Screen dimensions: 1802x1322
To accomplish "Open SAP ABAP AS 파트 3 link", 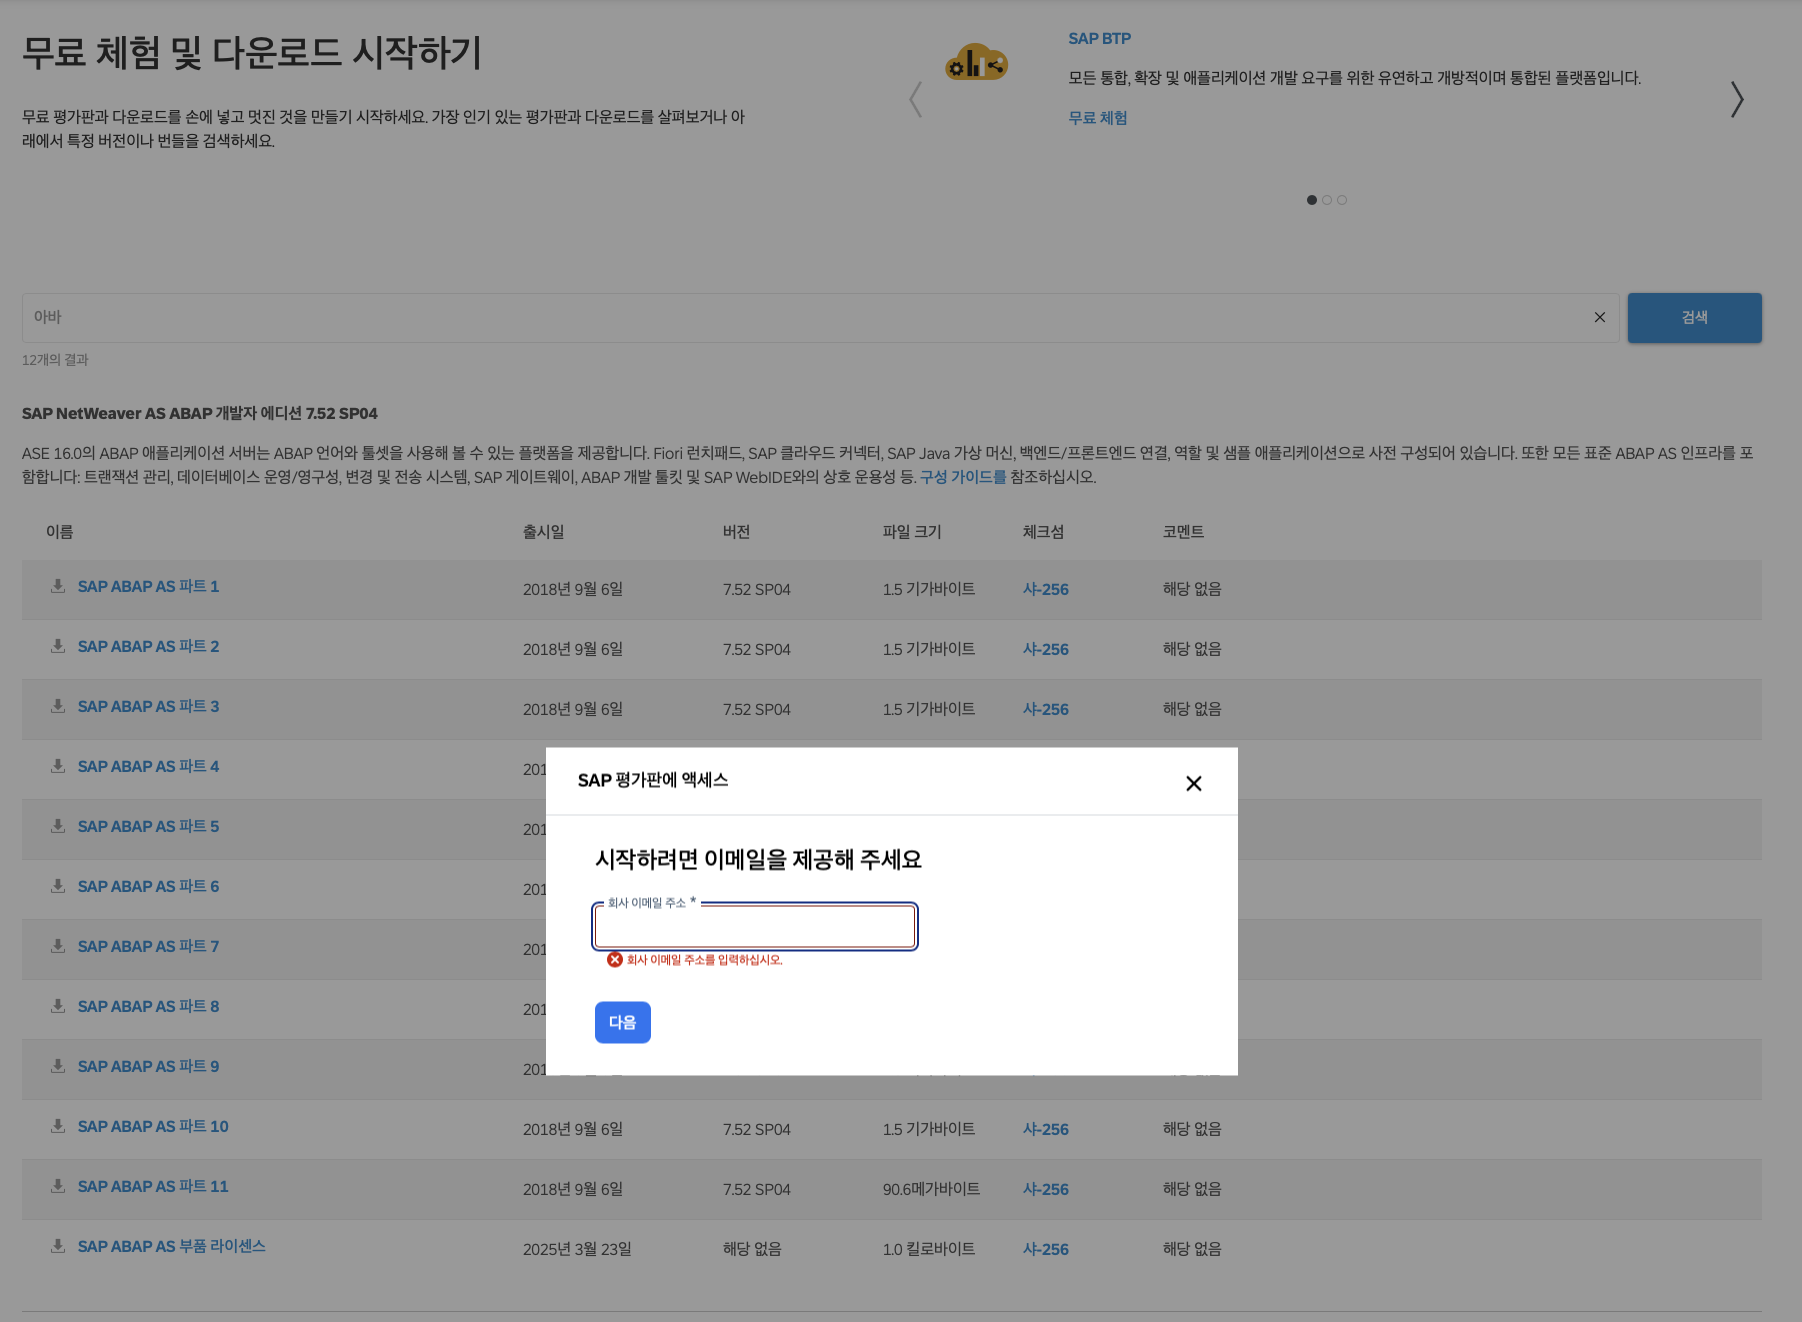I will (x=148, y=706).
